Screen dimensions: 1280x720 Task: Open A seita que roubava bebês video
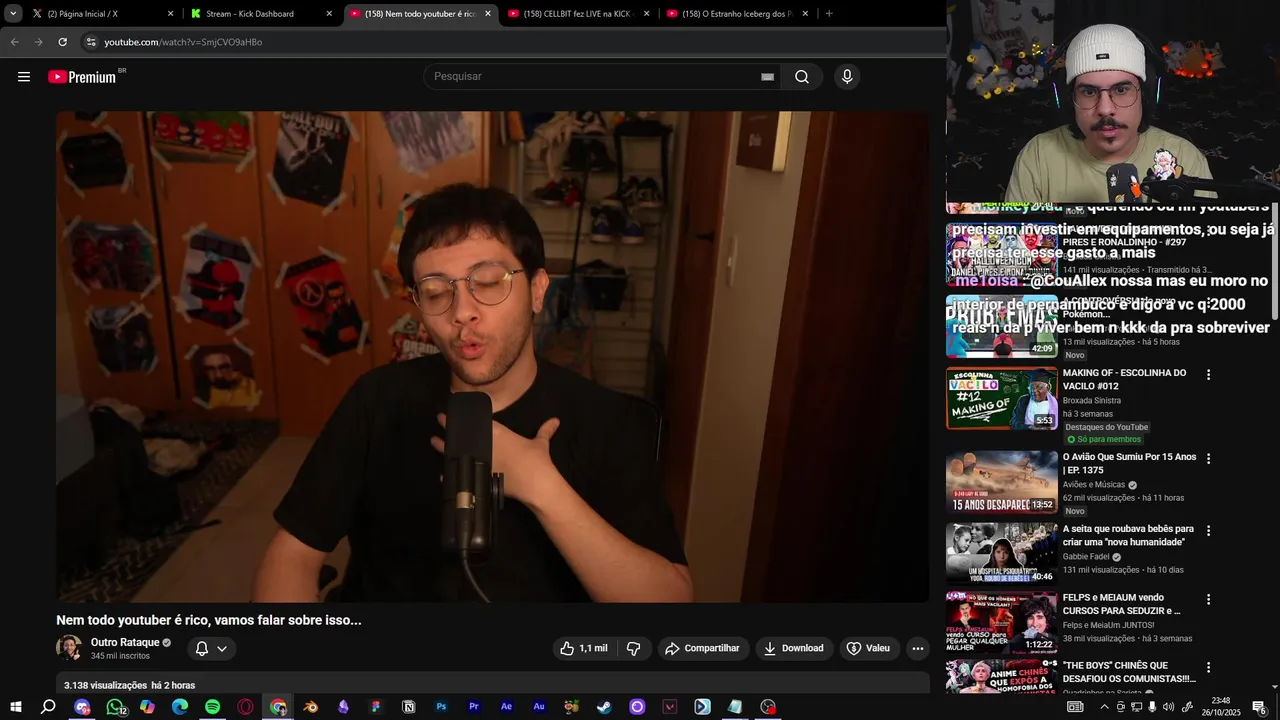click(1001, 554)
